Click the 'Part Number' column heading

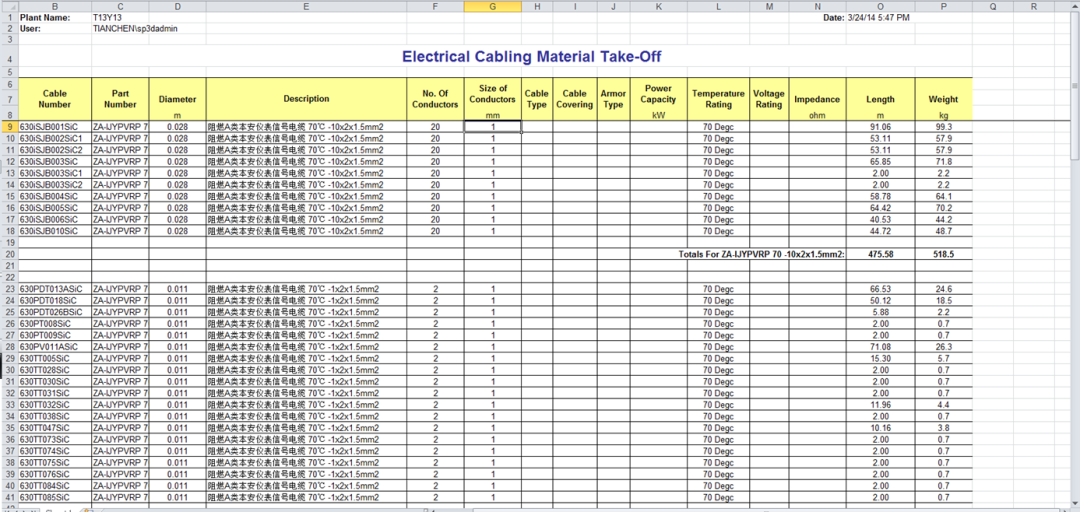coord(120,99)
